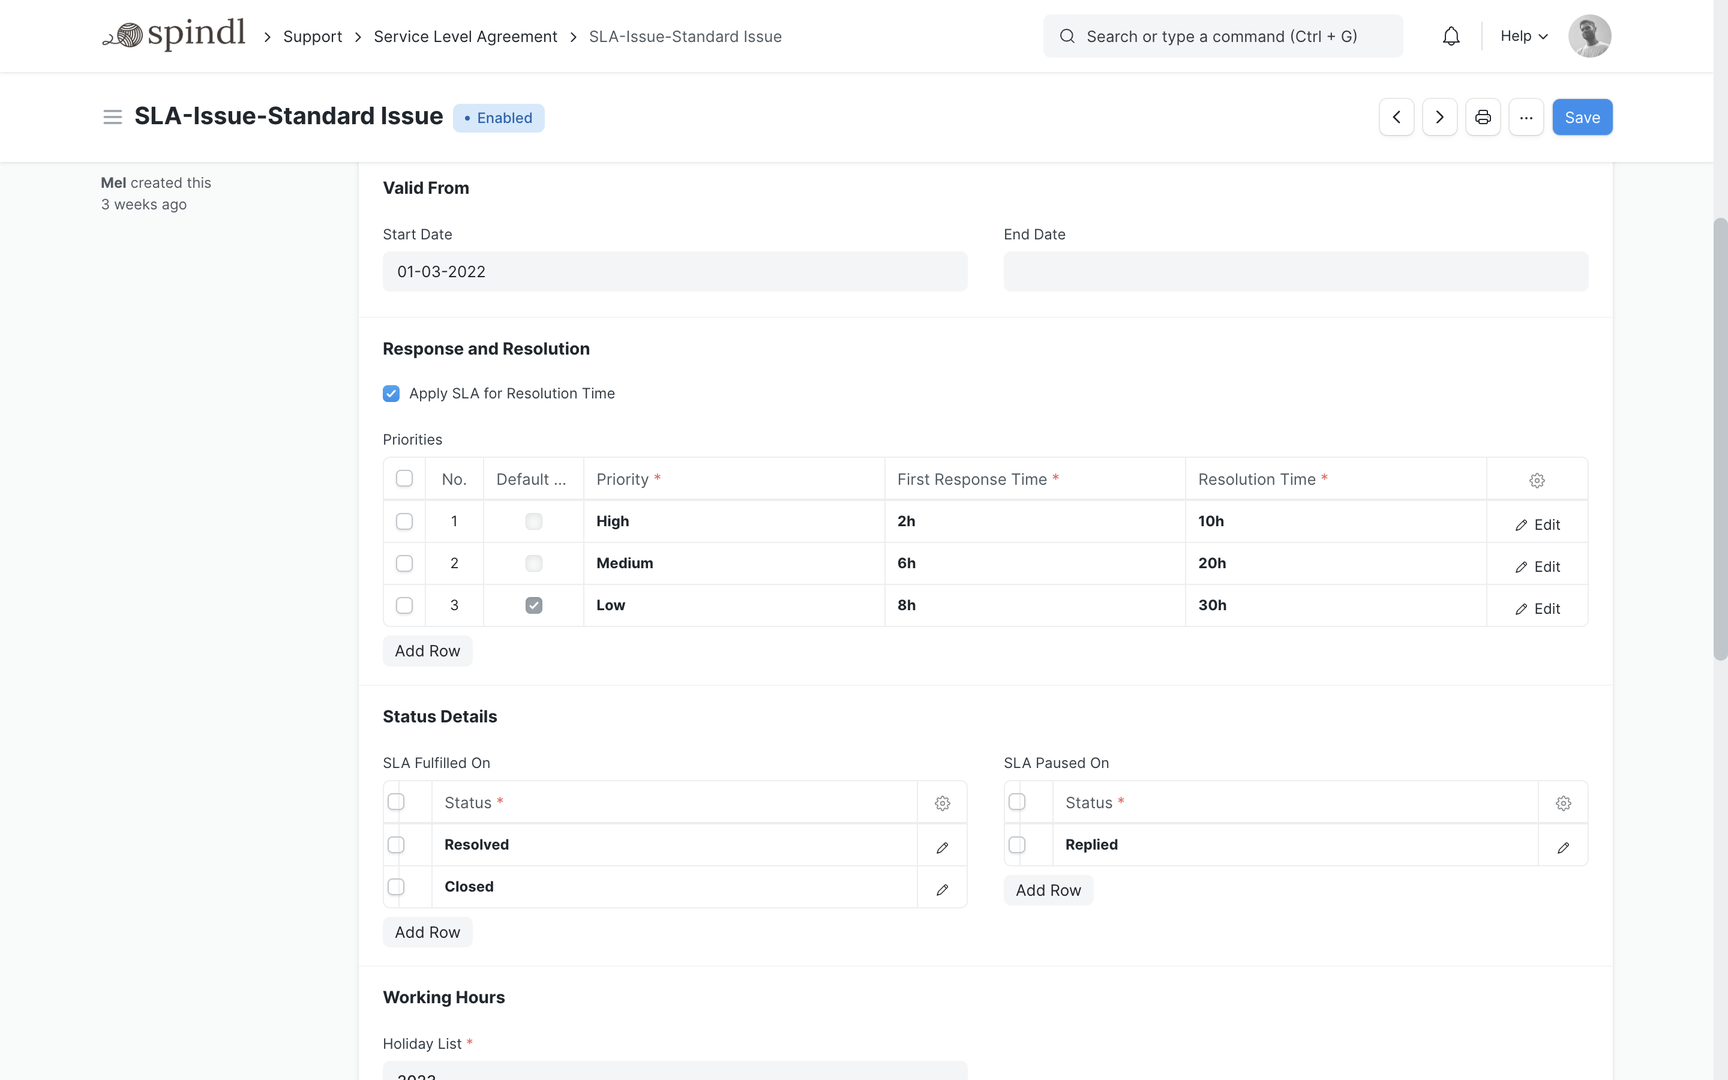Uncheck Apply SLA for Resolution Time
This screenshot has height=1080, width=1728.
[391, 394]
